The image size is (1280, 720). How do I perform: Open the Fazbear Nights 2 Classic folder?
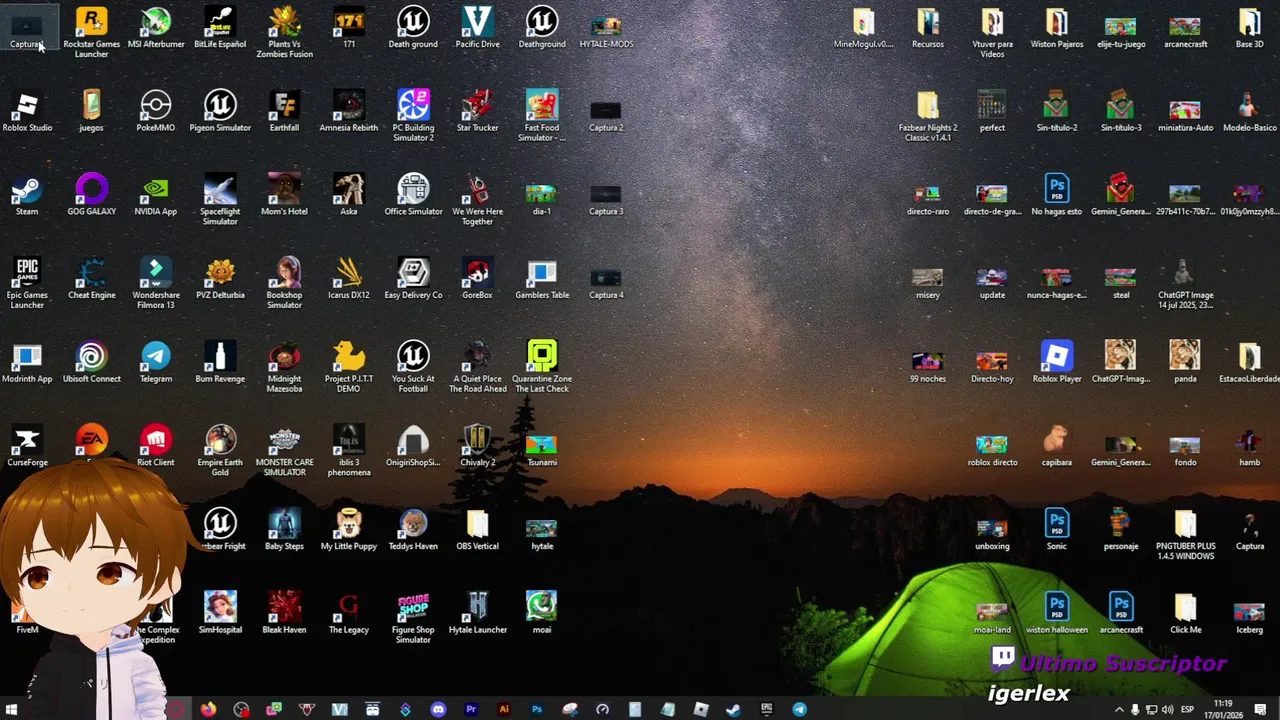[x=928, y=115]
